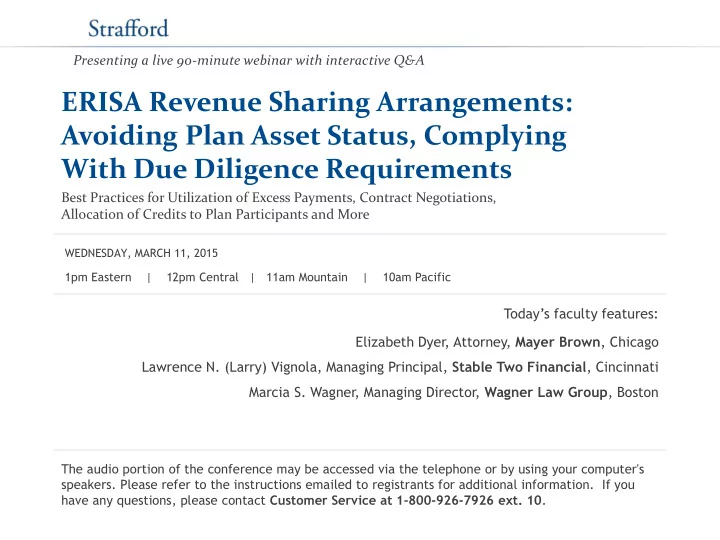Click the "11am Mountain" time
The height and width of the screenshot is (540, 720).
[307, 277]
